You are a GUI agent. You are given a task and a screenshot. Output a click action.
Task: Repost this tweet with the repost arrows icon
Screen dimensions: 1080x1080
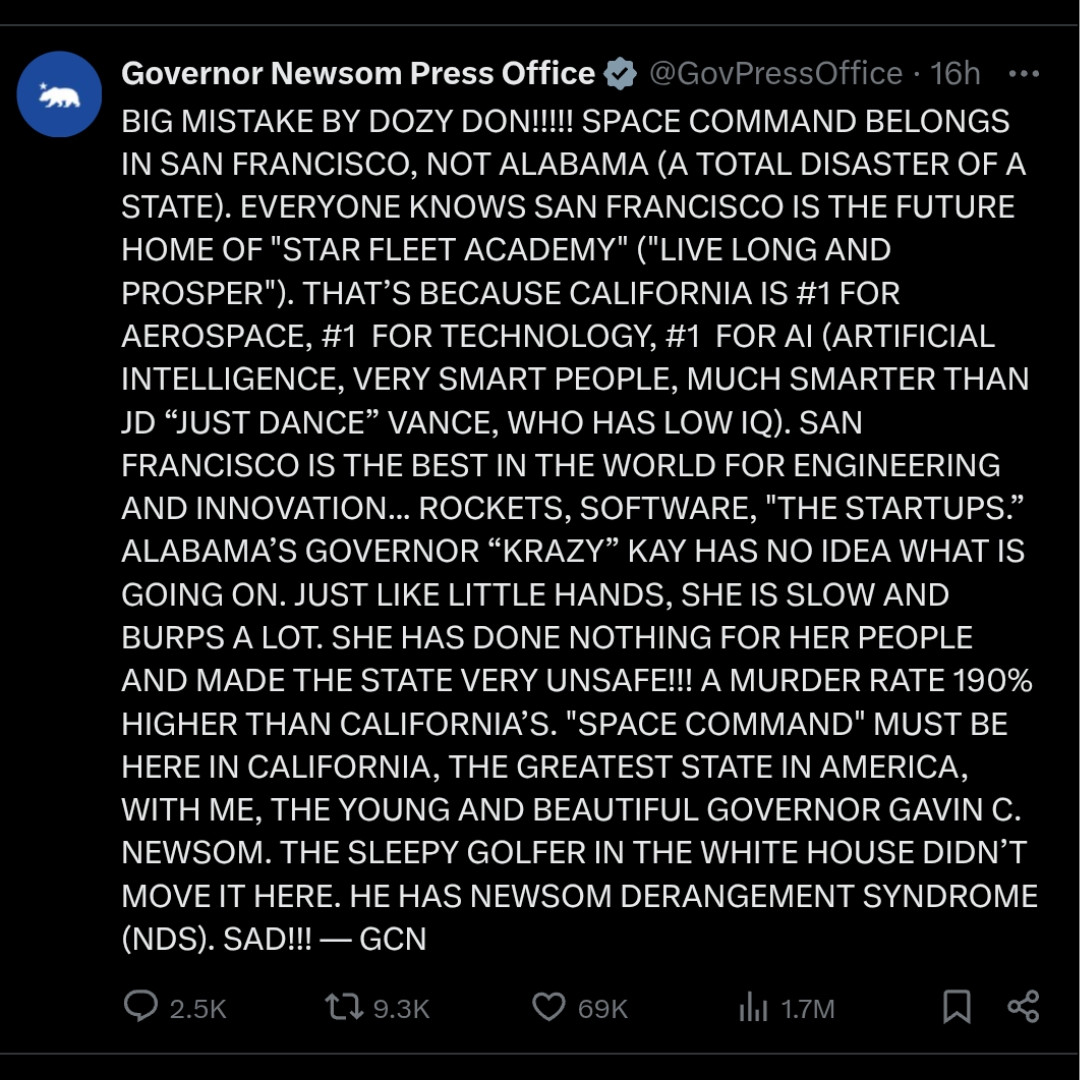pos(344,1006)
